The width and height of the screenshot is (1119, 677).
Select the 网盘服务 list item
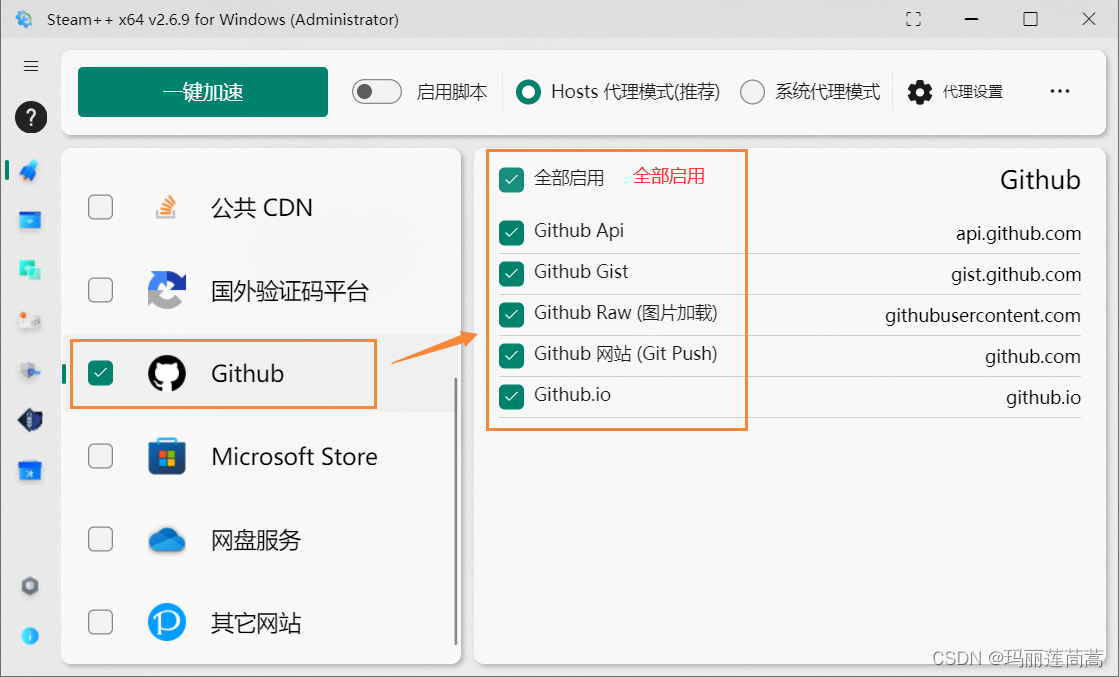[x=260, y=539]
